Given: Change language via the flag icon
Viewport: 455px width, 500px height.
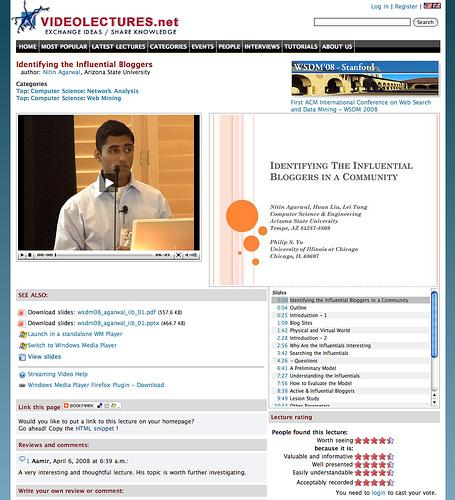Looking at the screenshot, I should 432,6.
